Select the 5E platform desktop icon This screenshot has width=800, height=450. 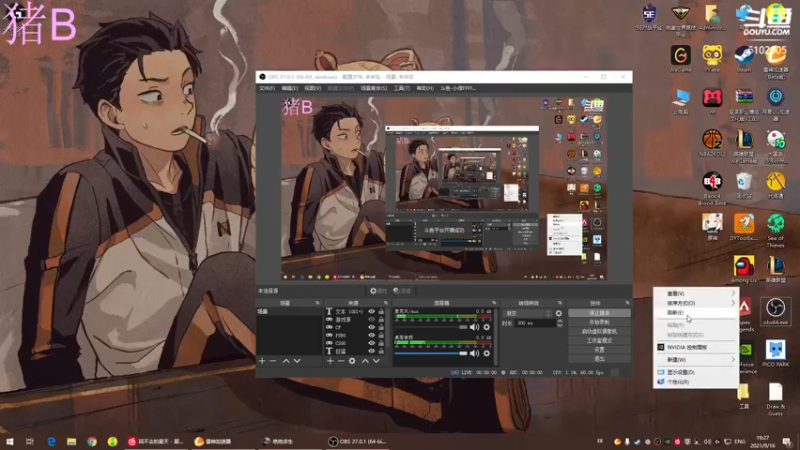click(x=649, y=16)
